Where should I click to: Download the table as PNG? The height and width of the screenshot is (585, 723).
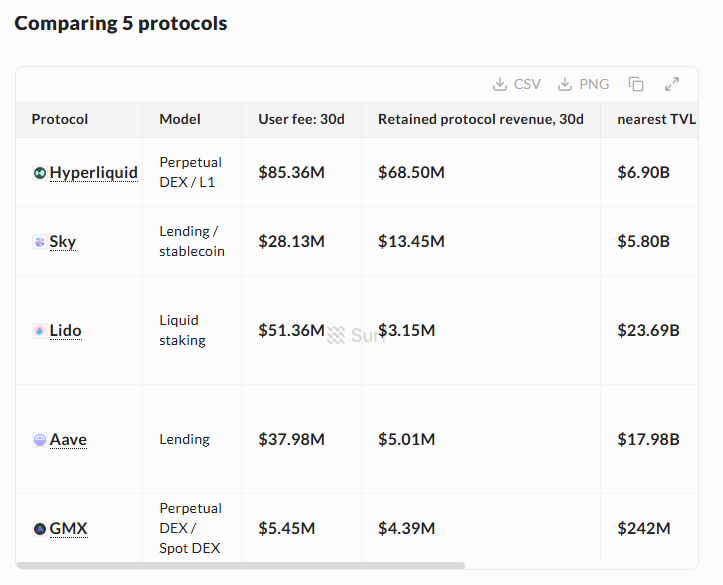click(x=583, y=84)
